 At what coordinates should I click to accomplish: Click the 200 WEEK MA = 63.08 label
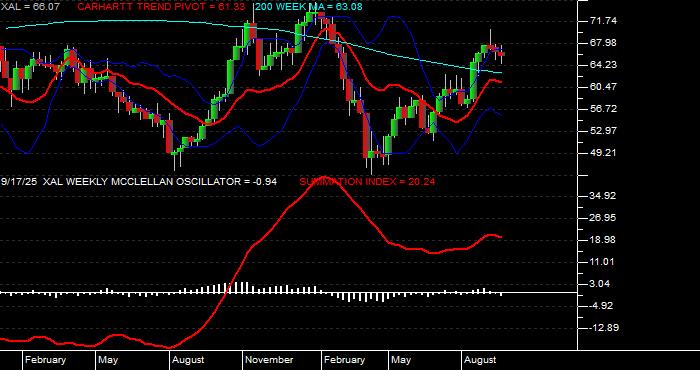(x=309, y=7)
